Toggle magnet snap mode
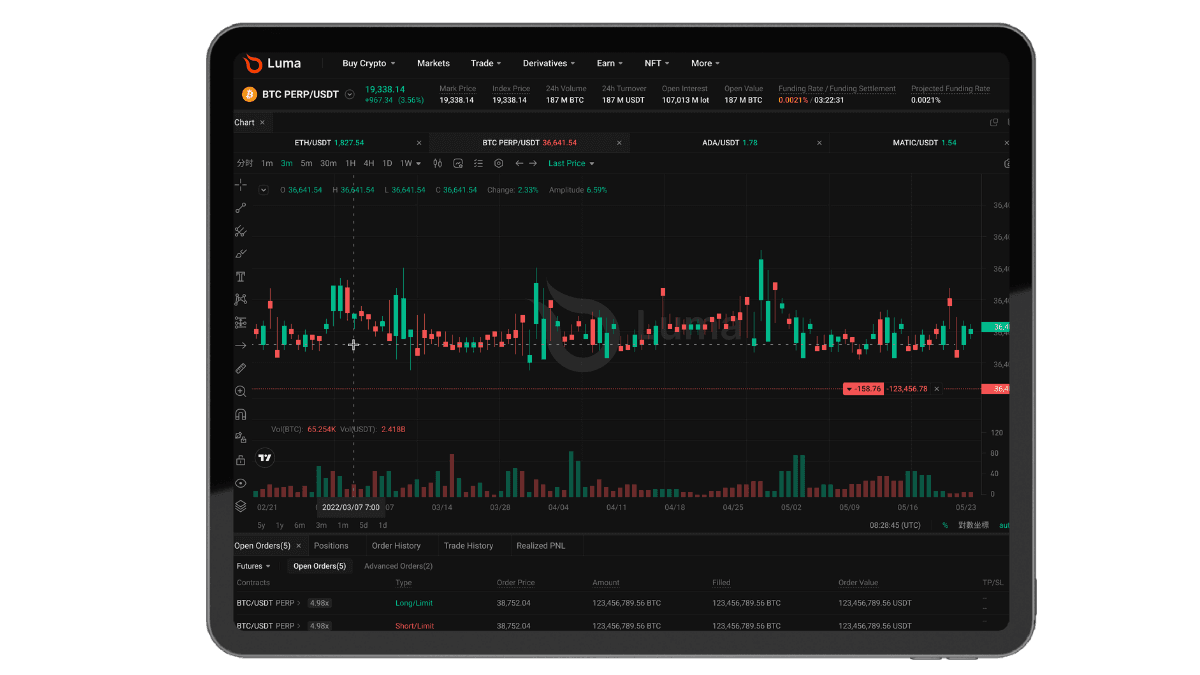 pyautogui.click(x=240, y=415)
